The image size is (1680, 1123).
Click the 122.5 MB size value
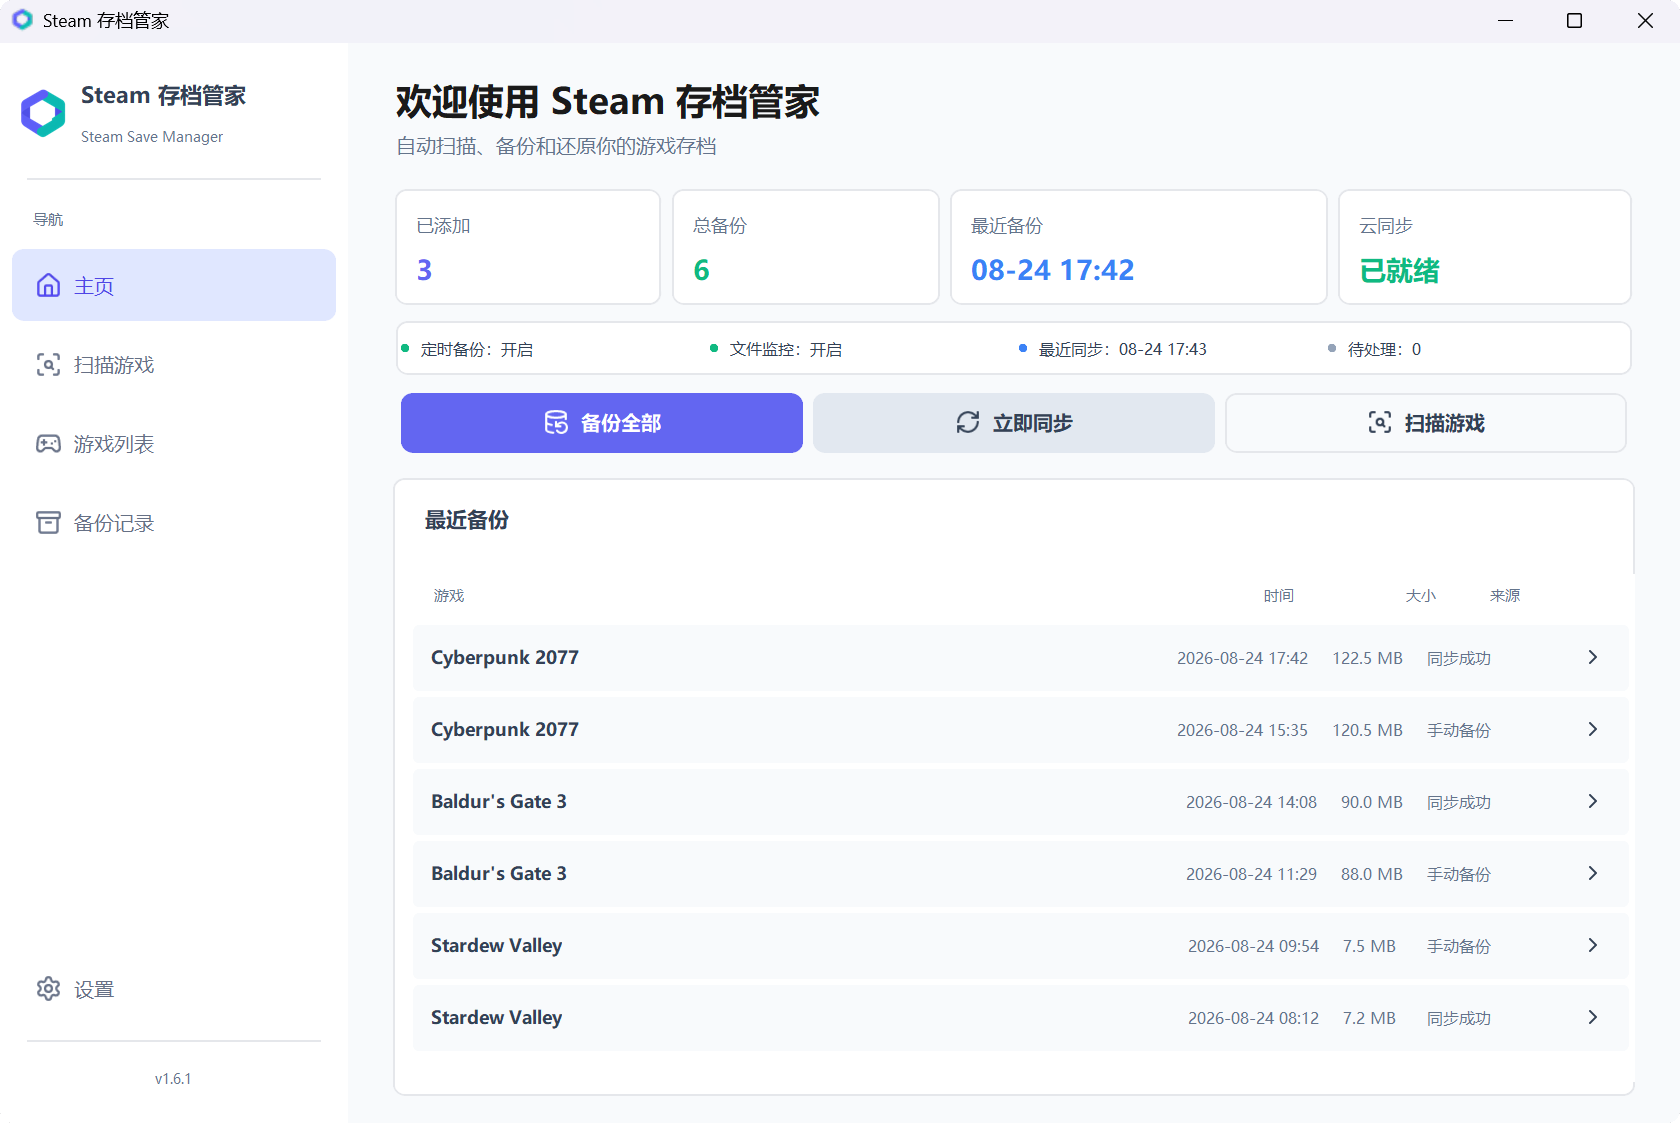(x=1368, y=658)
